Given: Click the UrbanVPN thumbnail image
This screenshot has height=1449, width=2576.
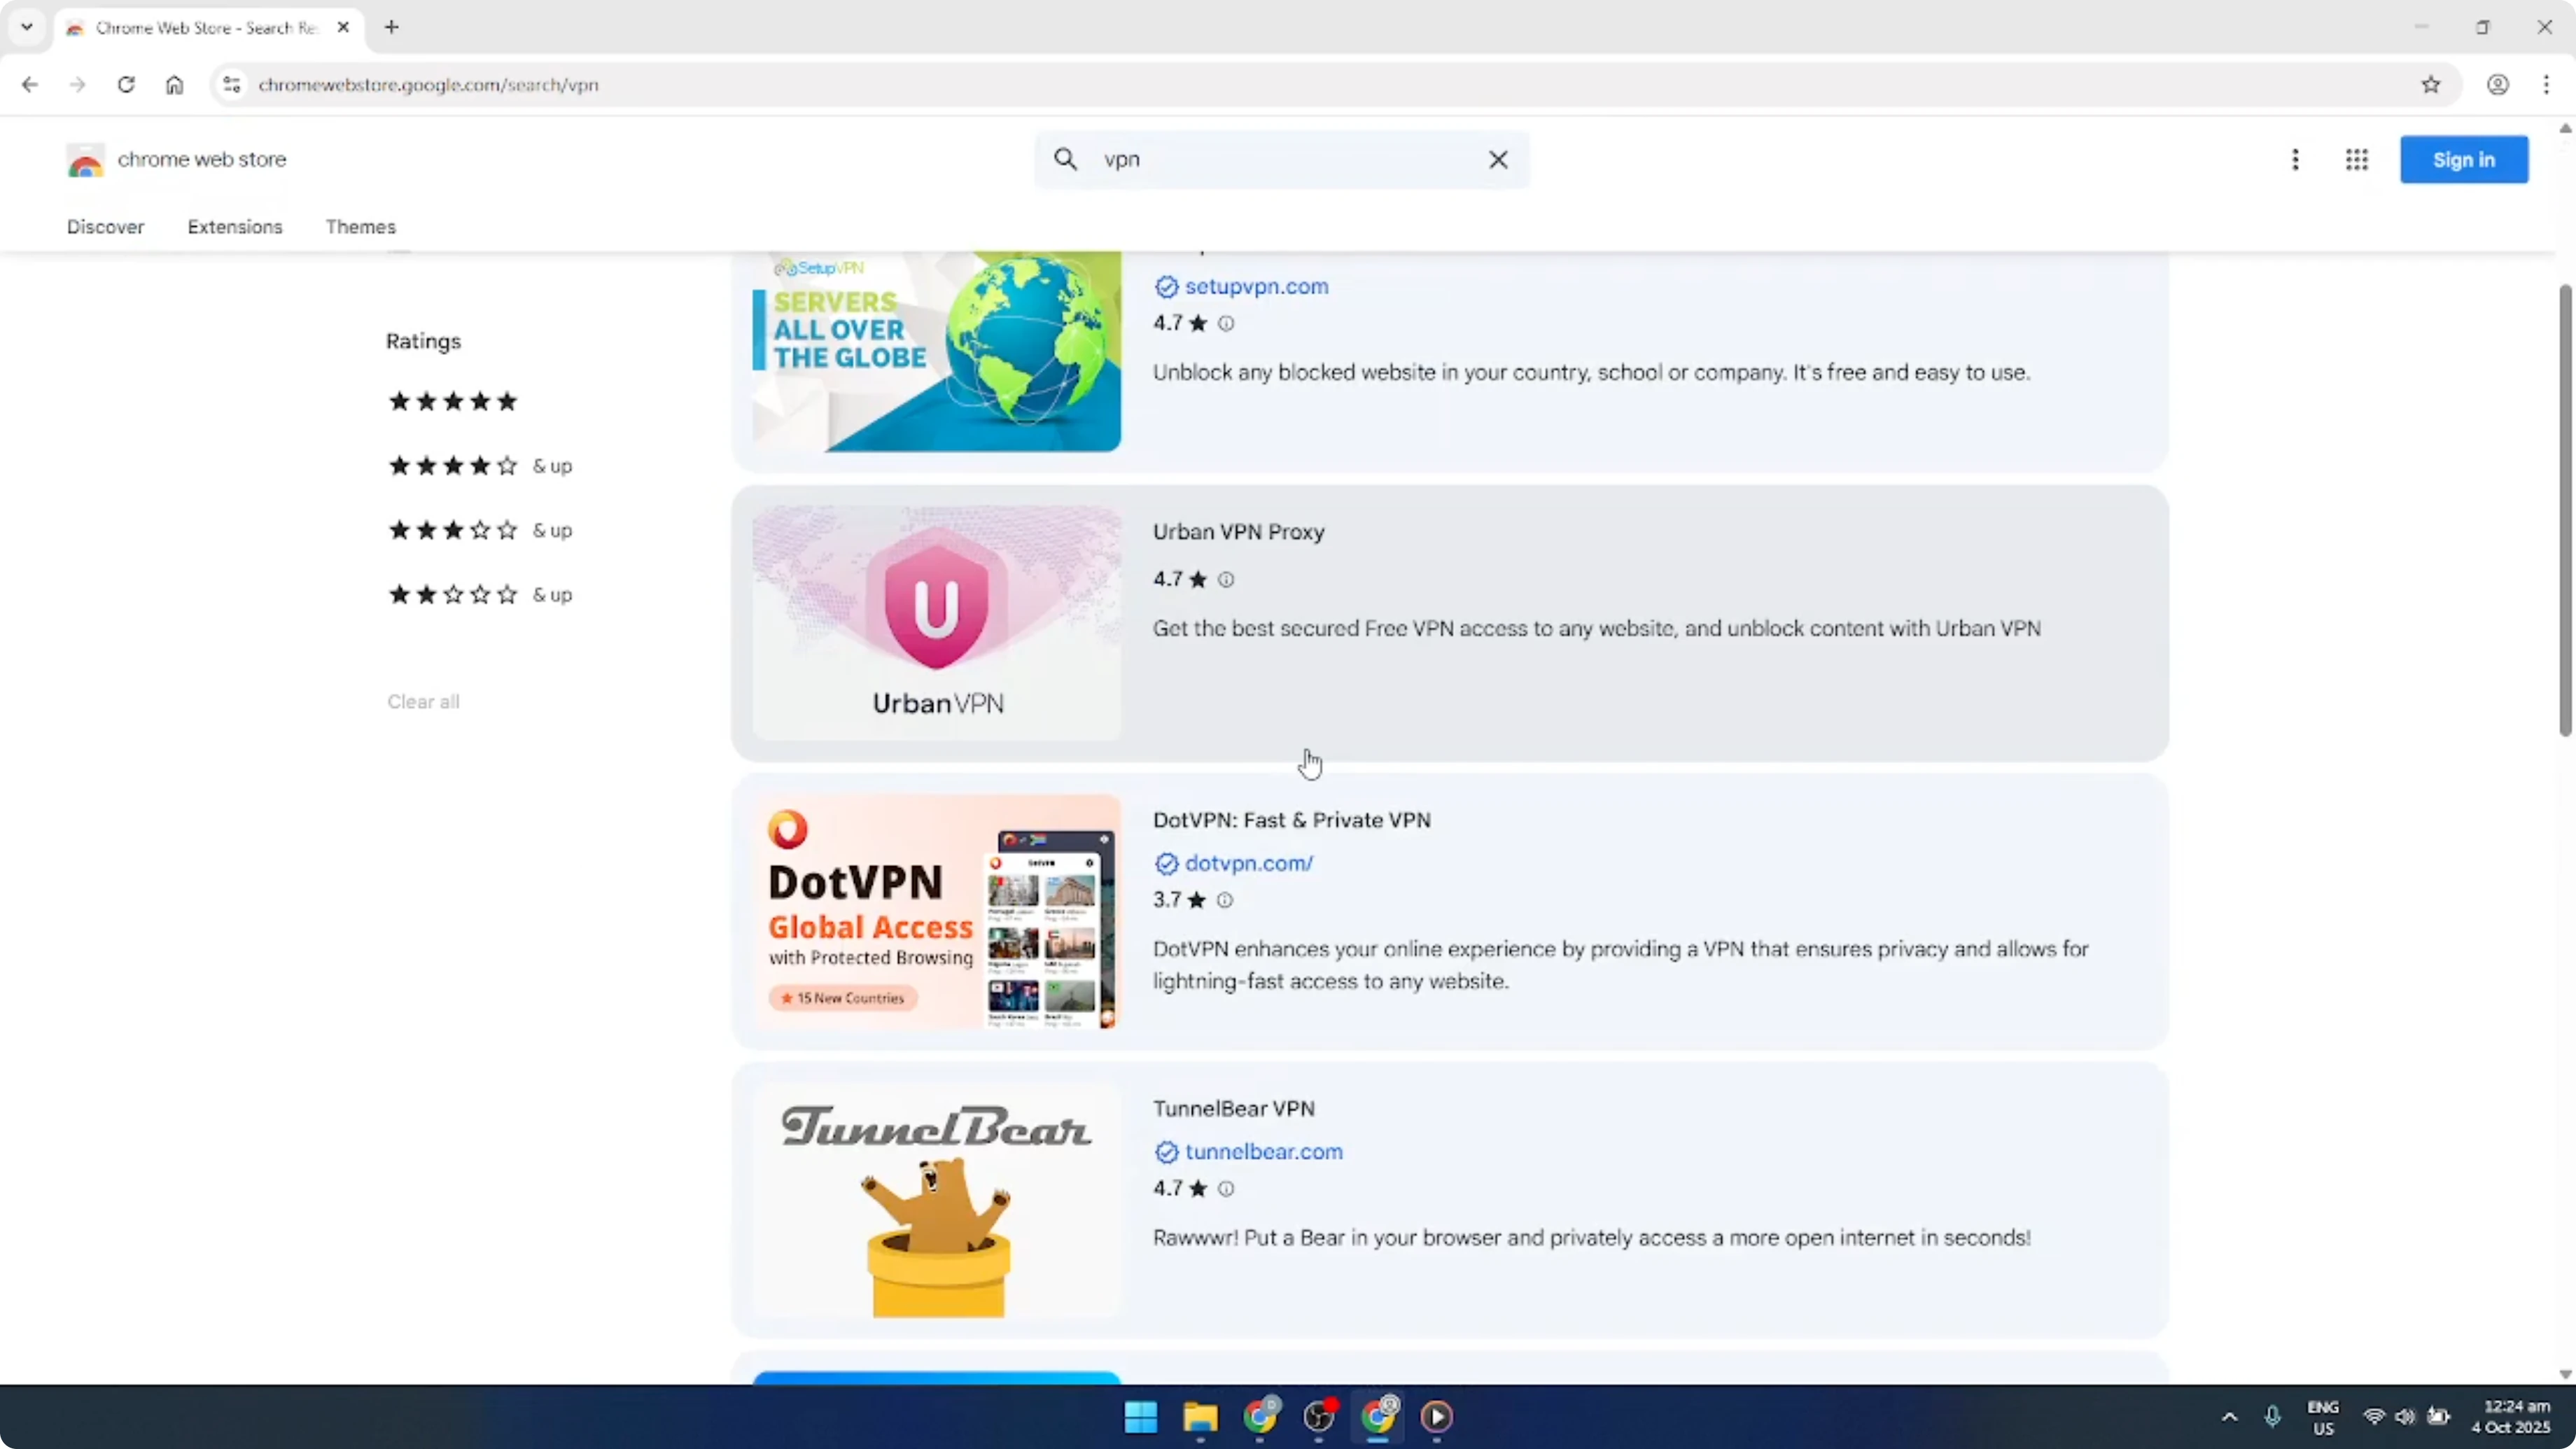Looking at the screenshot, I should [937, 623].
